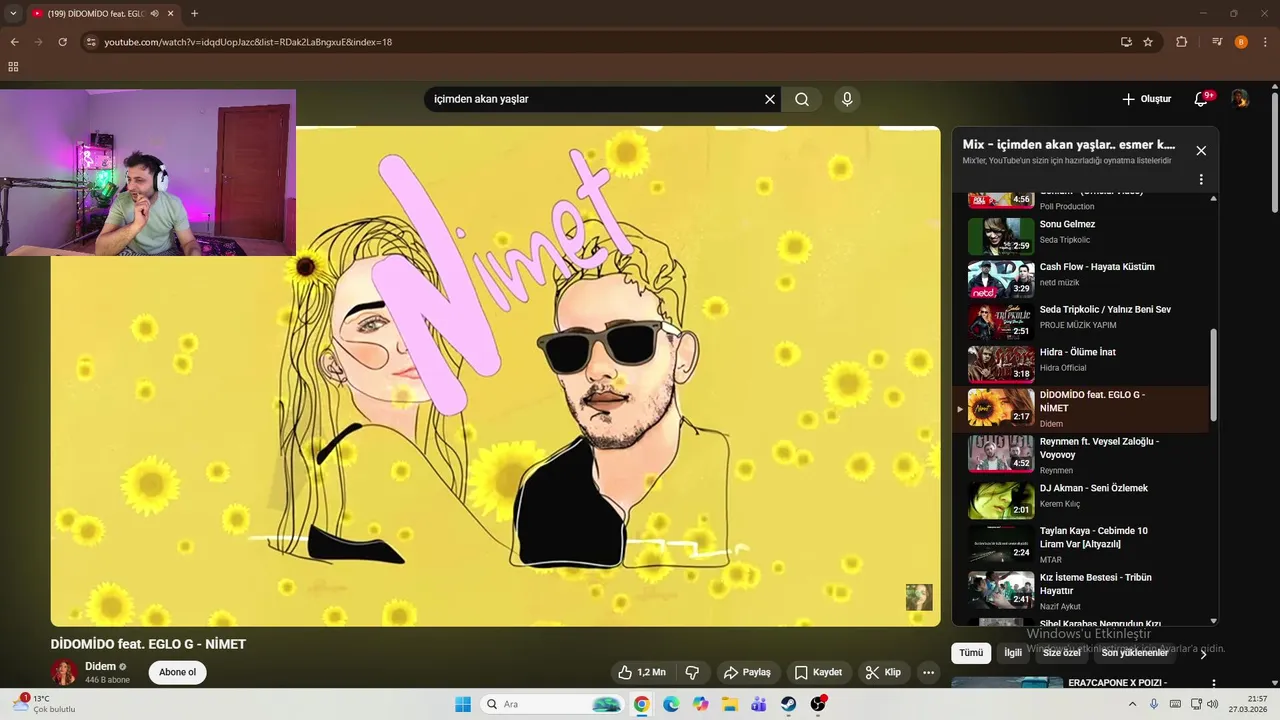The width and height of the screenshot is (1280, 720).
Task: Open Chrome three-dot menu
Action: click(1265, 42)
